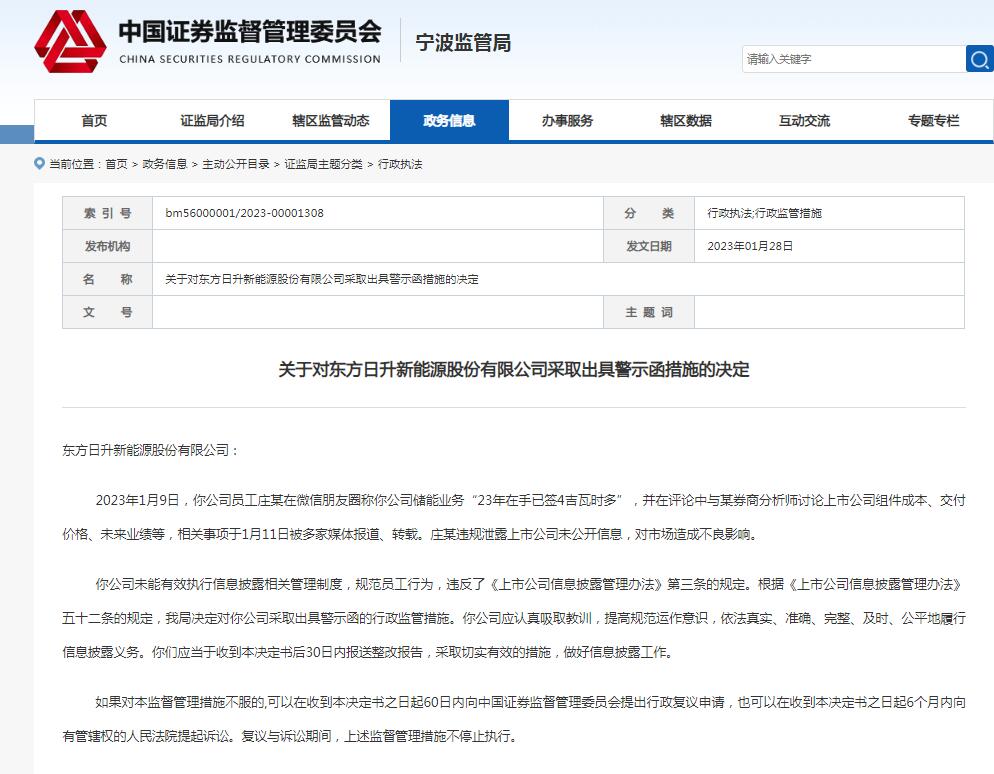This screenshot has width=994, height=774.
Task: Click 政务信息 breadcrumb link
Action: click(165, 164)
